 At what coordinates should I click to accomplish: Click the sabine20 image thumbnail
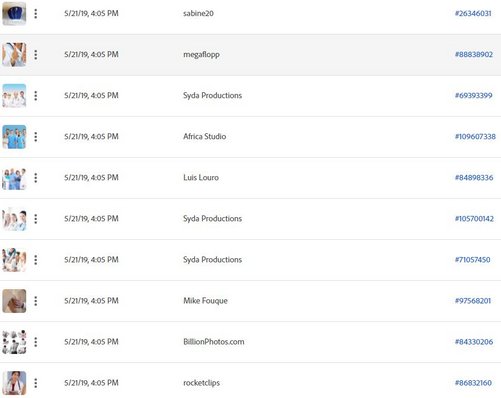[x=14, y=13]
